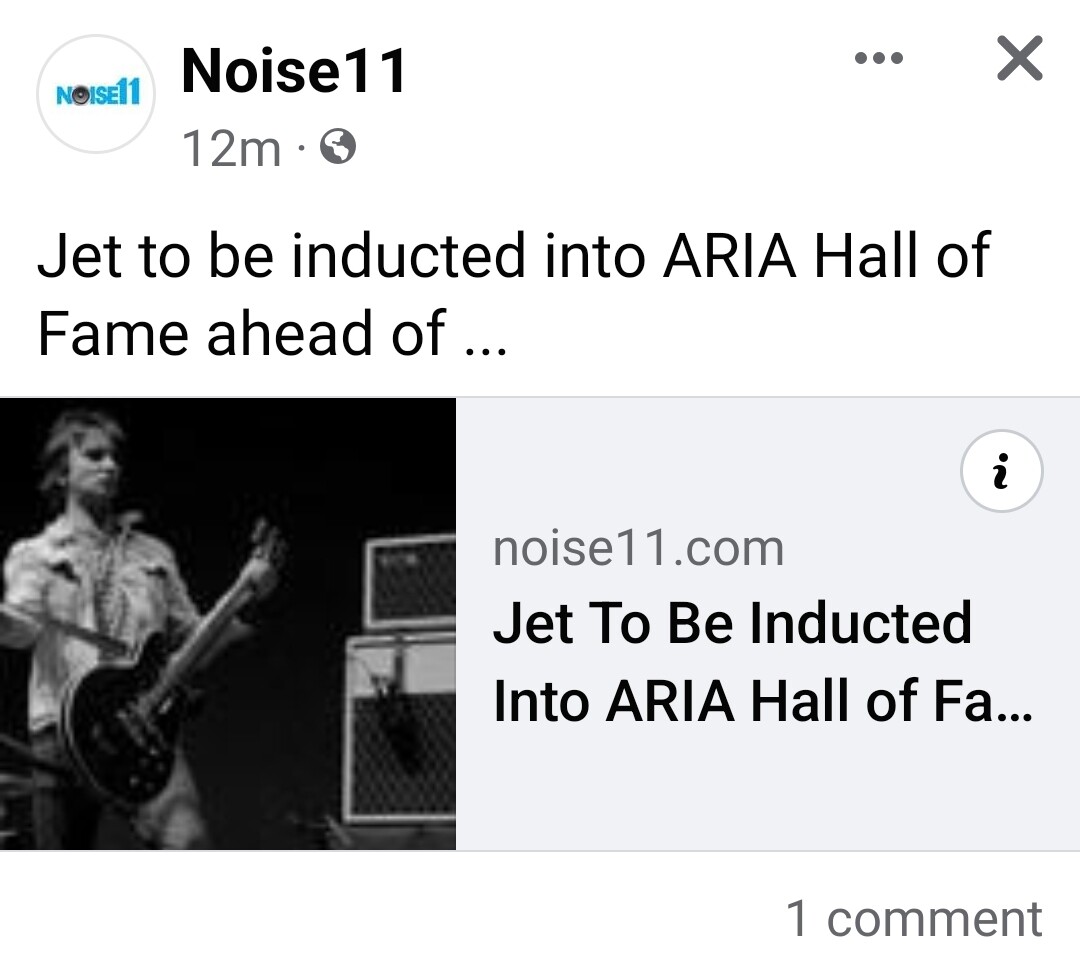Open the circular info icon on link card

tap(1001, 471)
